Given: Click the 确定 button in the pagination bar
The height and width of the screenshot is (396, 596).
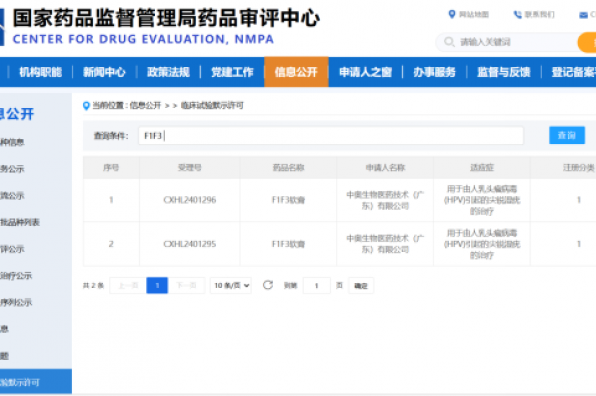Looking at the screenshot, I should coord(361,285).
